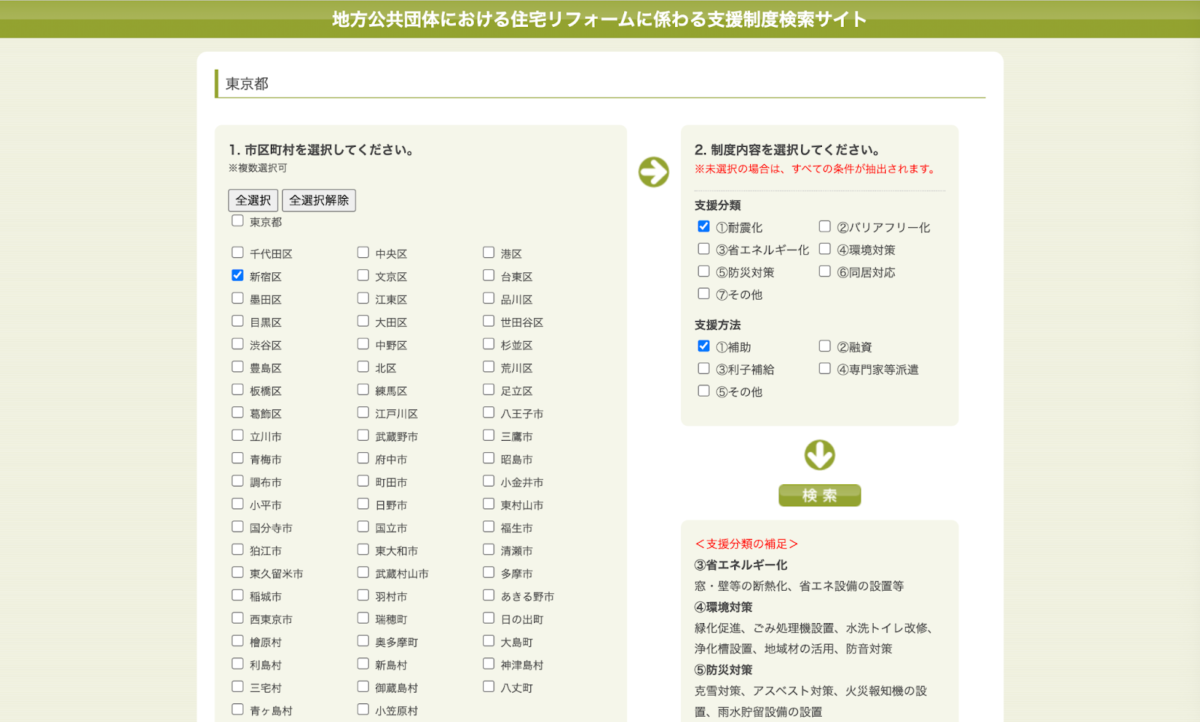Screen dimensions: 1200x722
Task: Enable the ②融資 checkbox
Action: click(x=824, y=345)
